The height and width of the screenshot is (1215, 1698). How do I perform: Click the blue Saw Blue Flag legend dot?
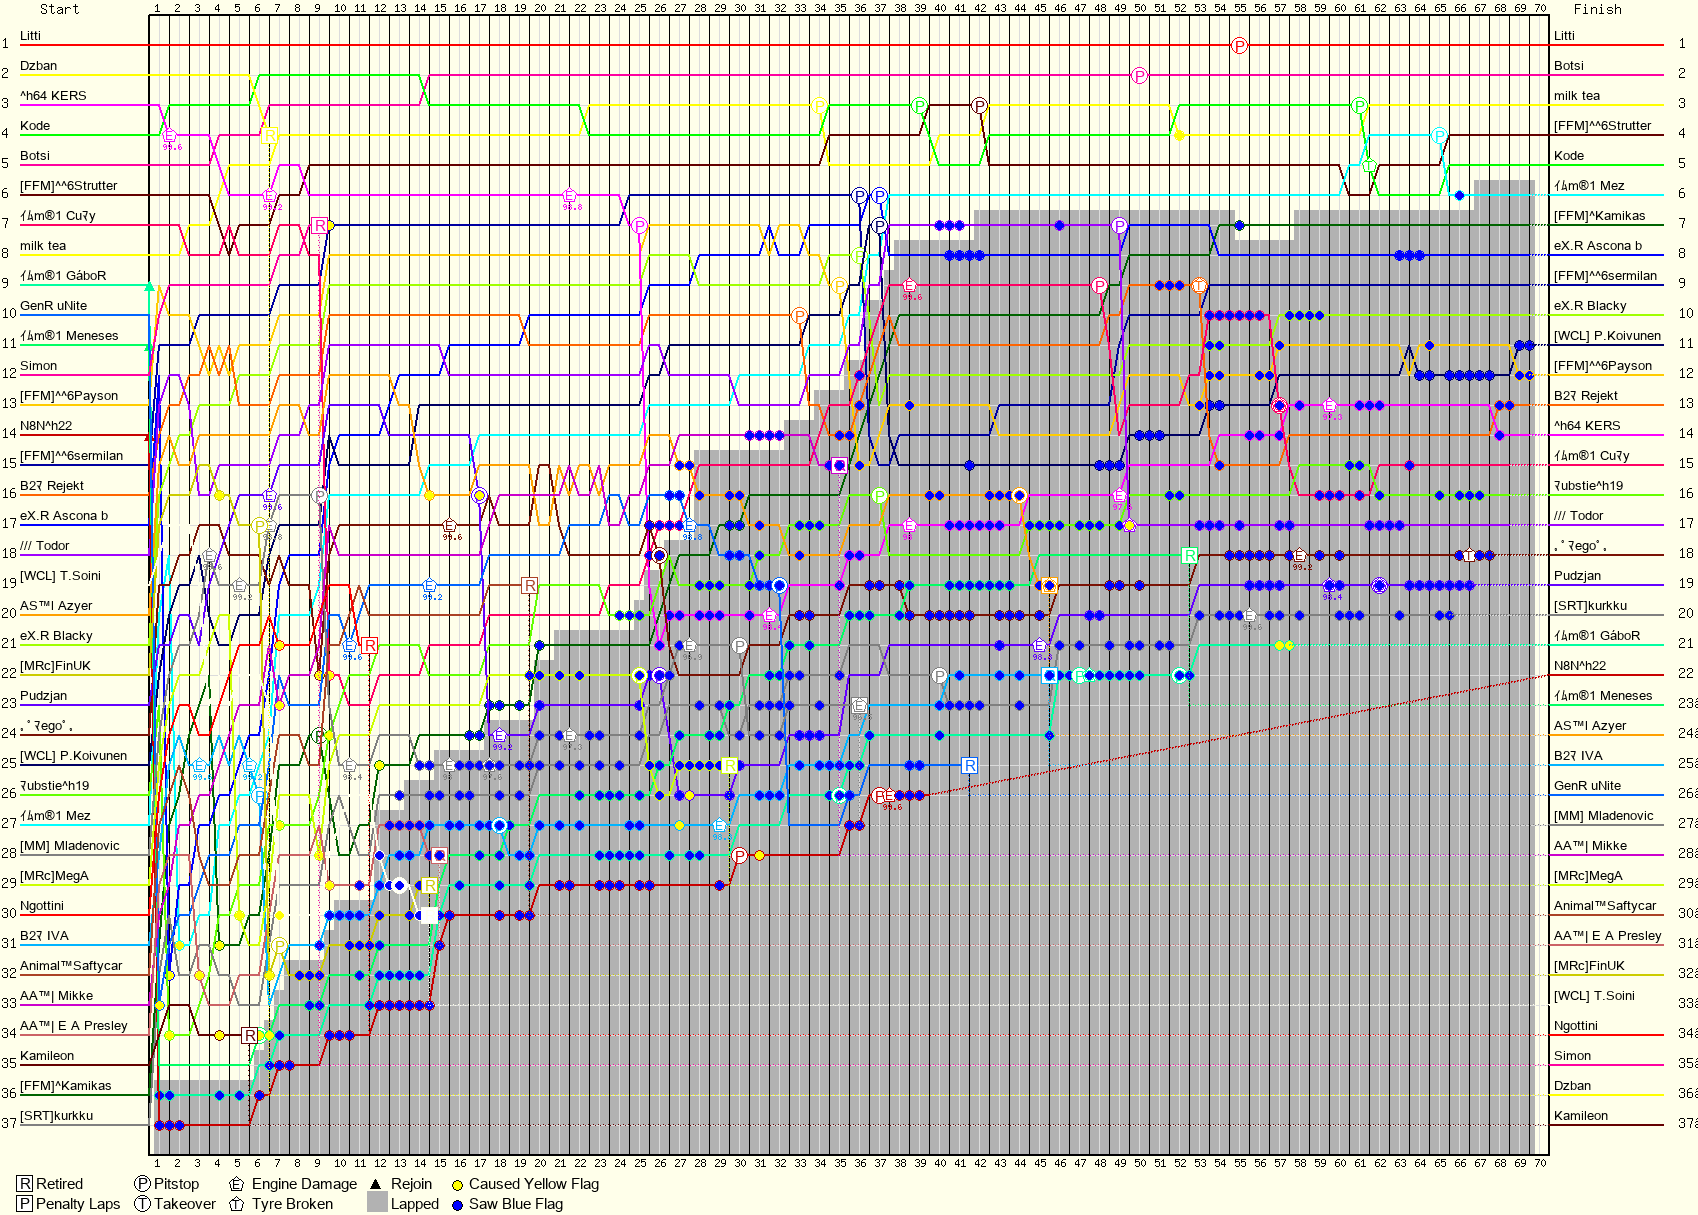point(457,1205)
